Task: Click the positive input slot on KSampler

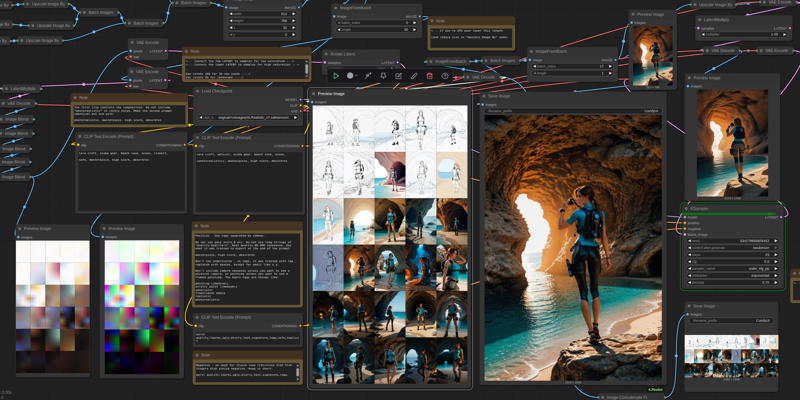Action: click(x=684, y=223)
